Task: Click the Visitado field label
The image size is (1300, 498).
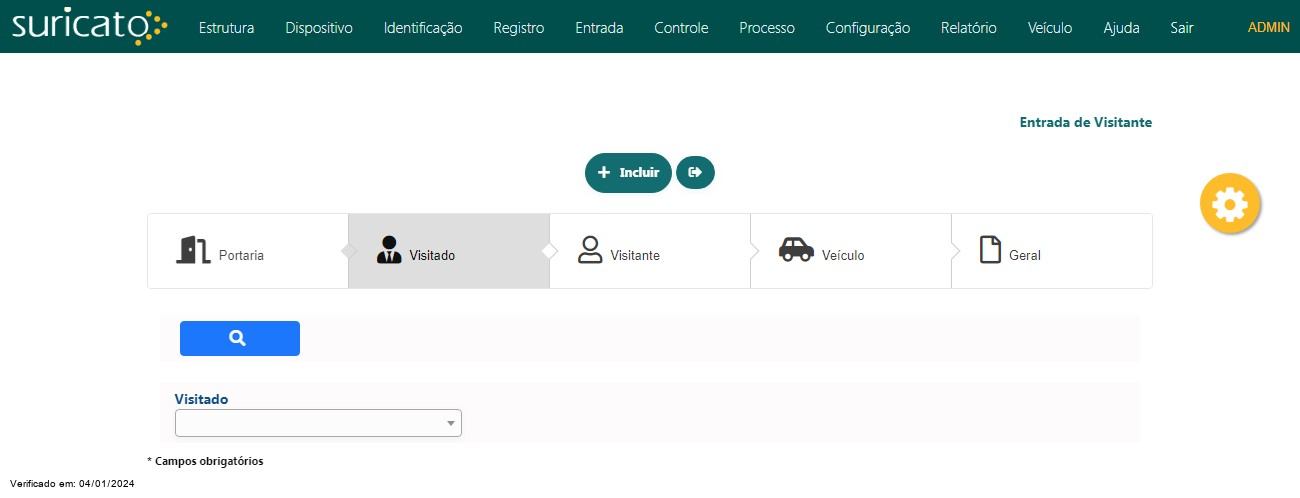Action: tap(201, 399)
